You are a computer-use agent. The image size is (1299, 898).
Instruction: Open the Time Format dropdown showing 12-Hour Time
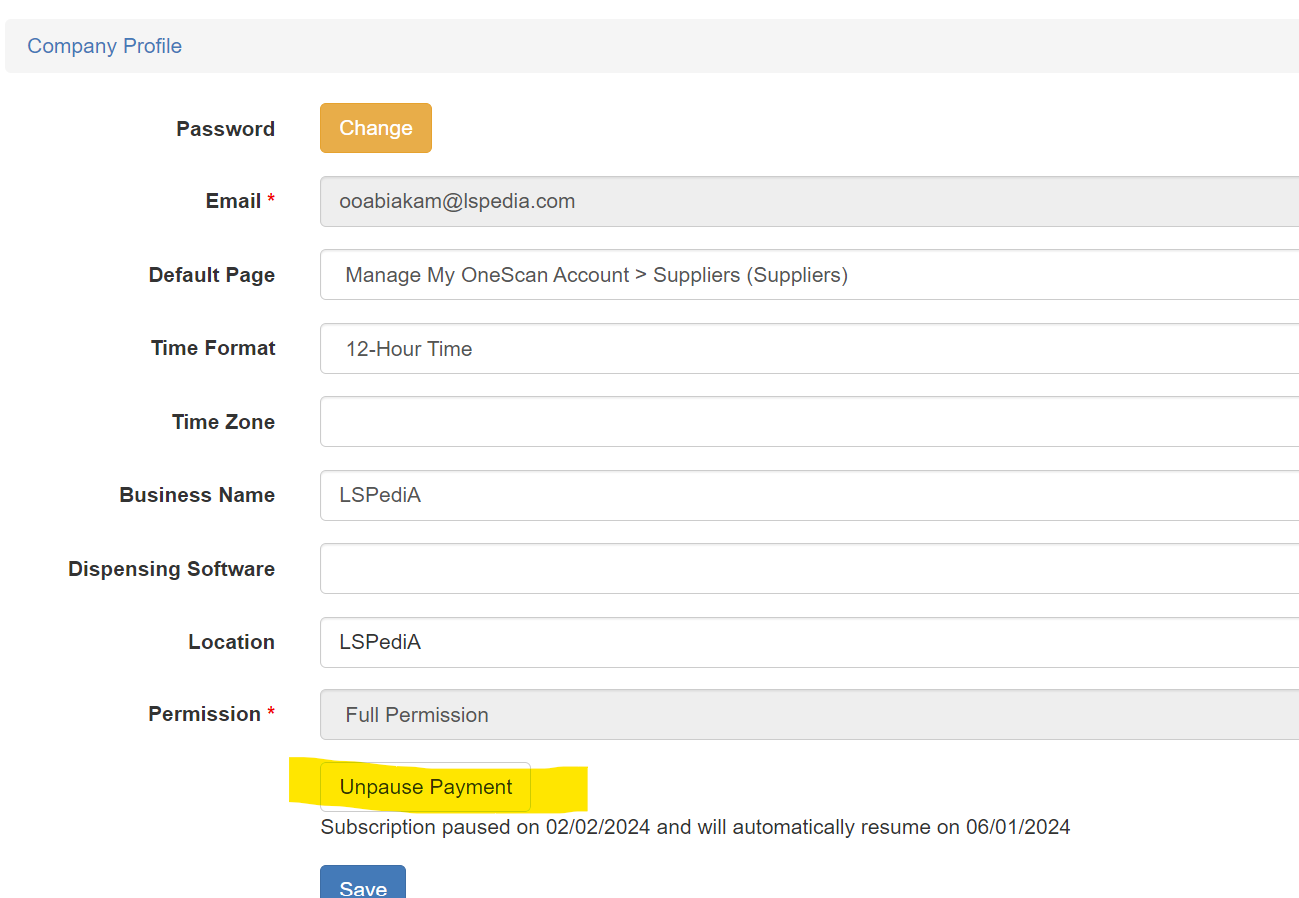pyautogui.click(x=809, y=349)
